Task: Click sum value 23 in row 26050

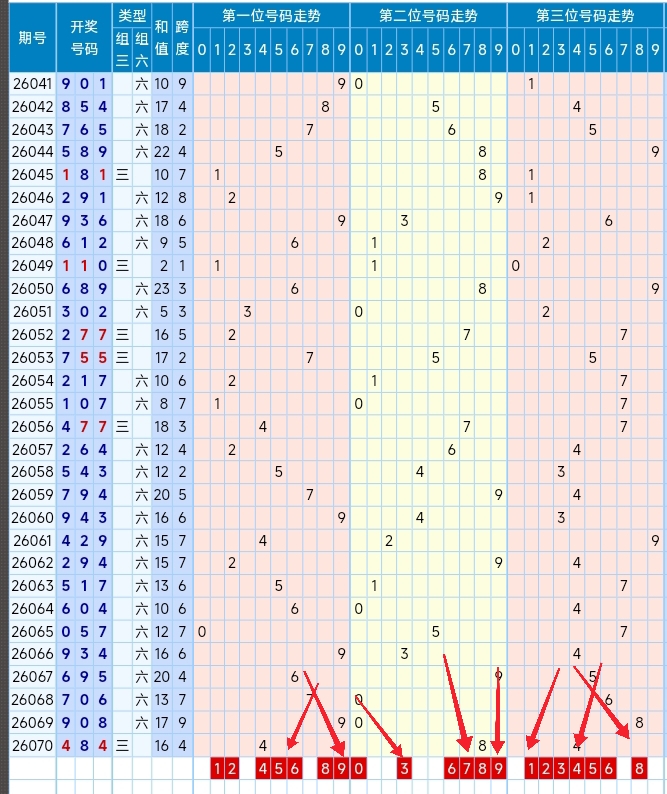Action: [162, 289]
